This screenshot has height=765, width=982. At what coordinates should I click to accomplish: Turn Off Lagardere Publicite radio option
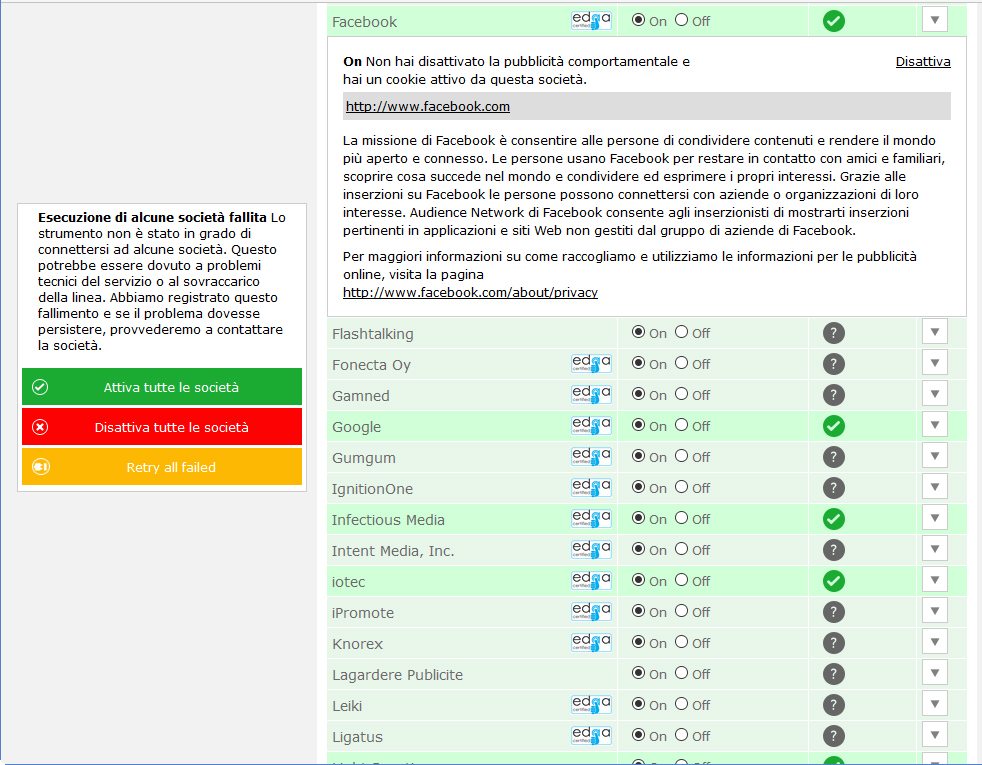click(681, 674)
